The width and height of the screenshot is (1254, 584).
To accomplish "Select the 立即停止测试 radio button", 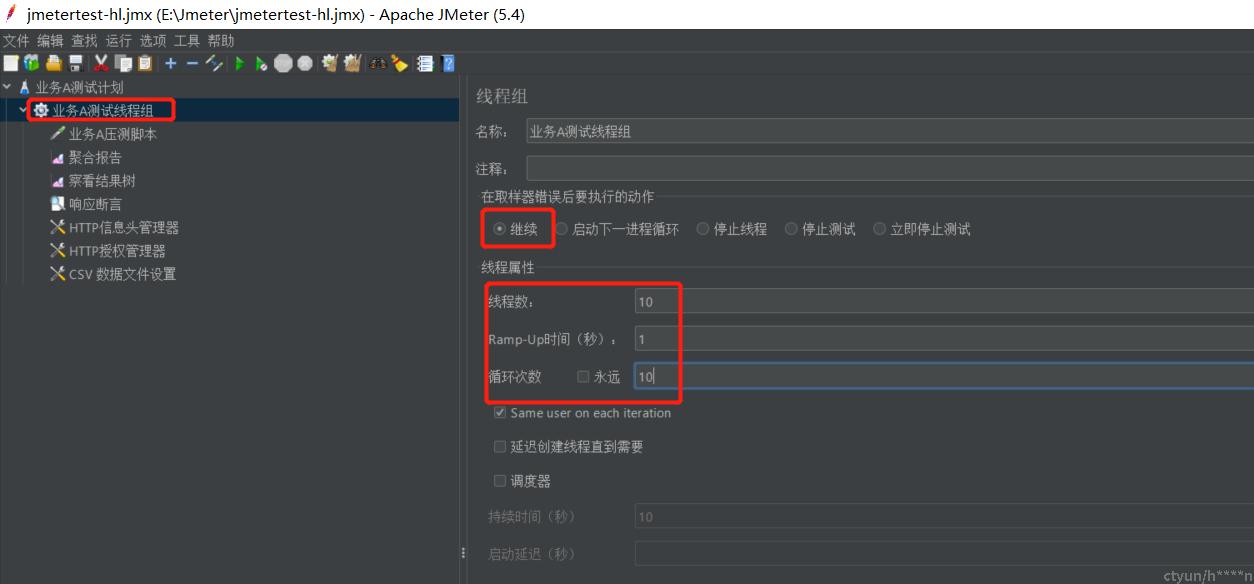I will pos(880,229).
